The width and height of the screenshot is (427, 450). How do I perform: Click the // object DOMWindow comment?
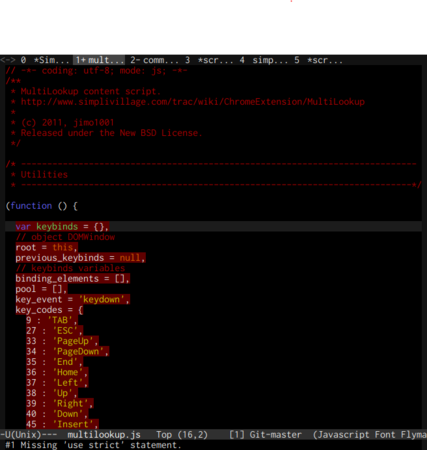tap(65, 237)
